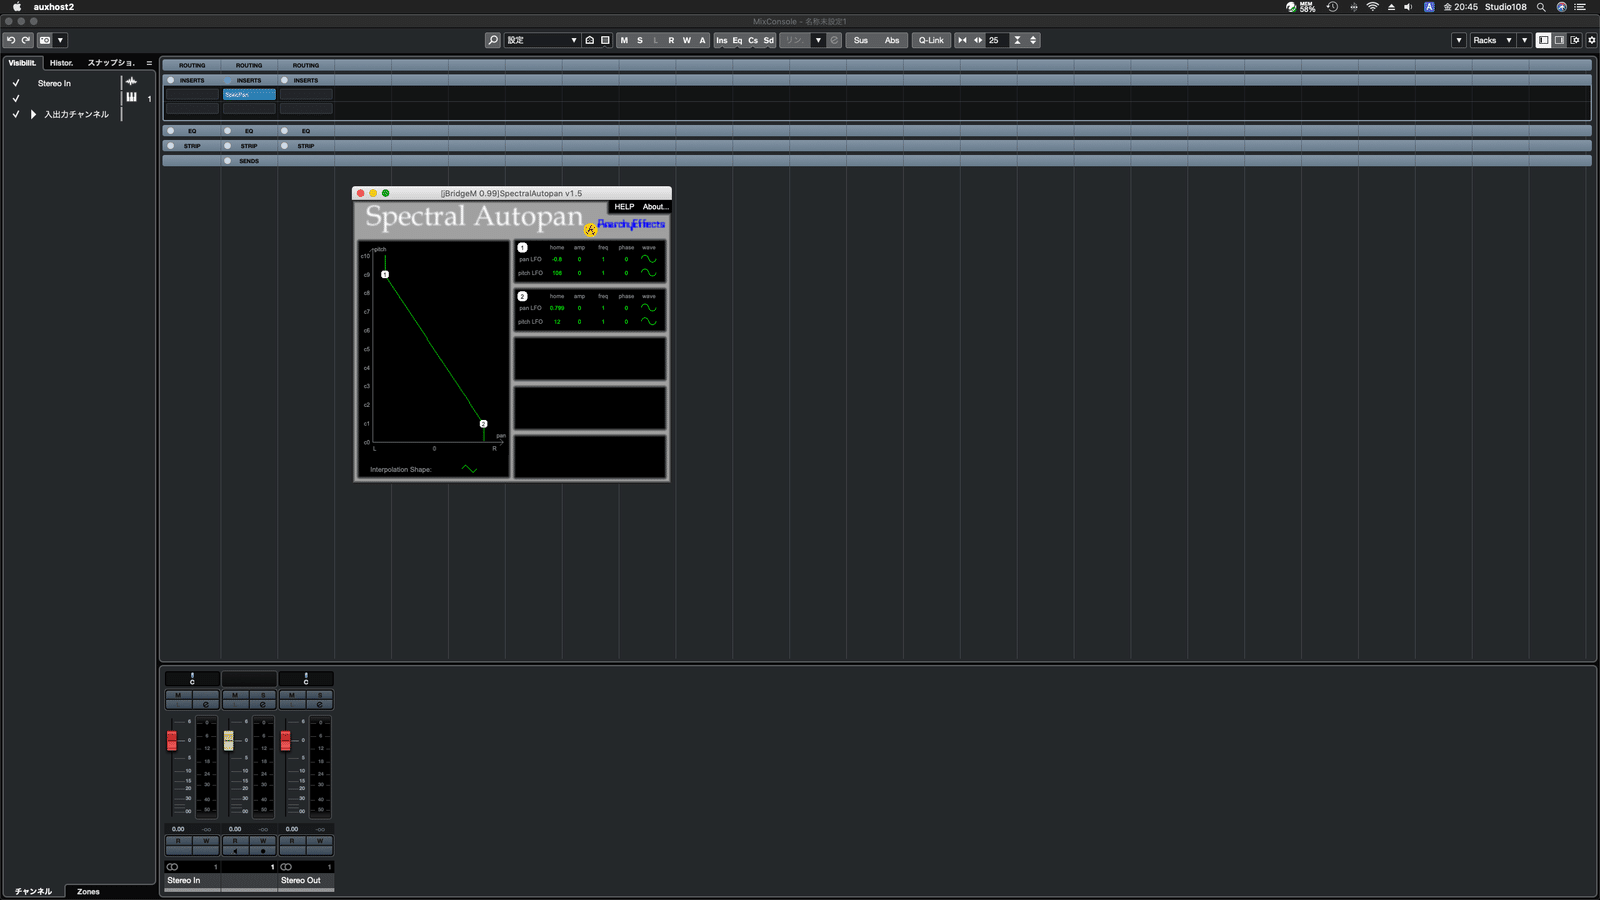Click the Sus button in toolbar
The height and width of the screenshot is (900, 1600).
[x=861, y=40]
